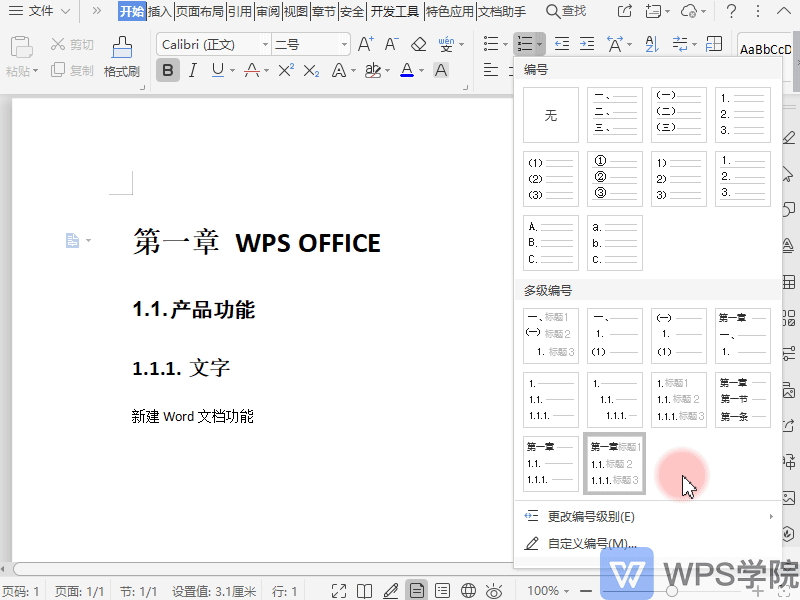Switch to the 页面布局 tab
800x600 pixels.
(200, 11)
